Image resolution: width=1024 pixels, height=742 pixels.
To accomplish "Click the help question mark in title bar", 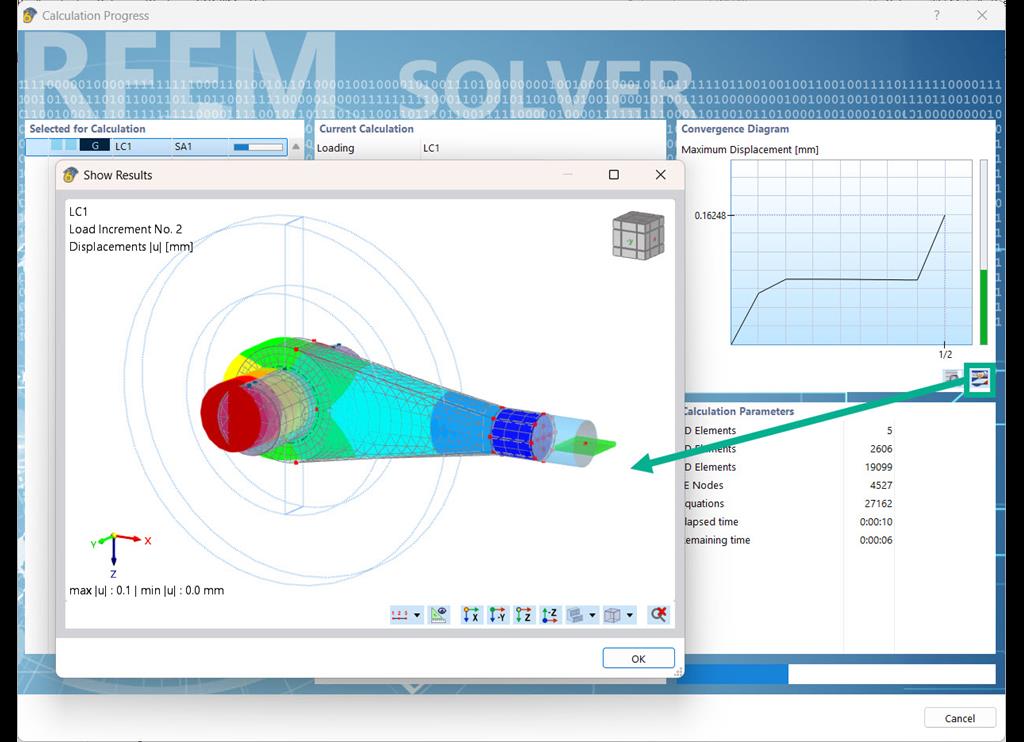I will (x=936, y=15).
